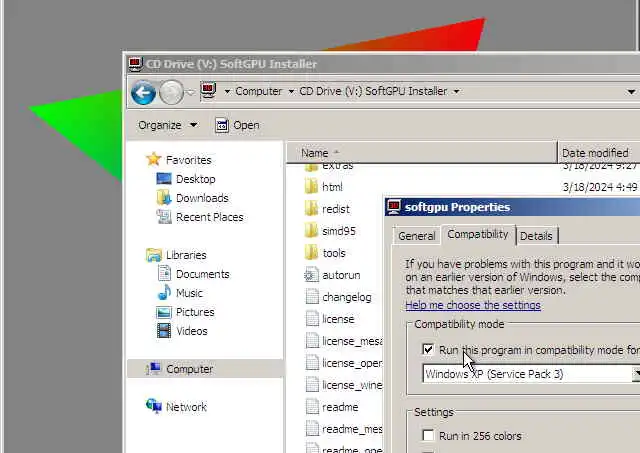Open Downloads folder in Favorites
Image resolution: width=640 pixels, height=453 pixels.
click(x=193, y=198)
